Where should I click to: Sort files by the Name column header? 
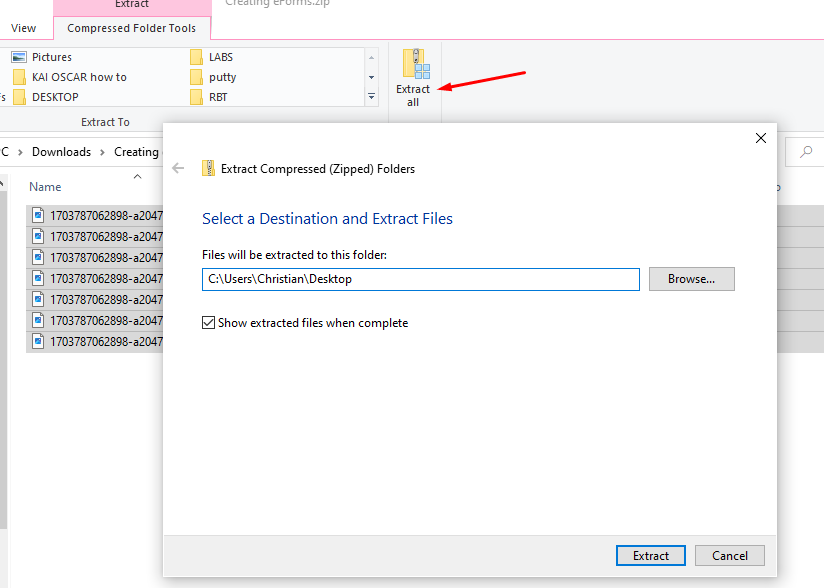click(45, 187)
